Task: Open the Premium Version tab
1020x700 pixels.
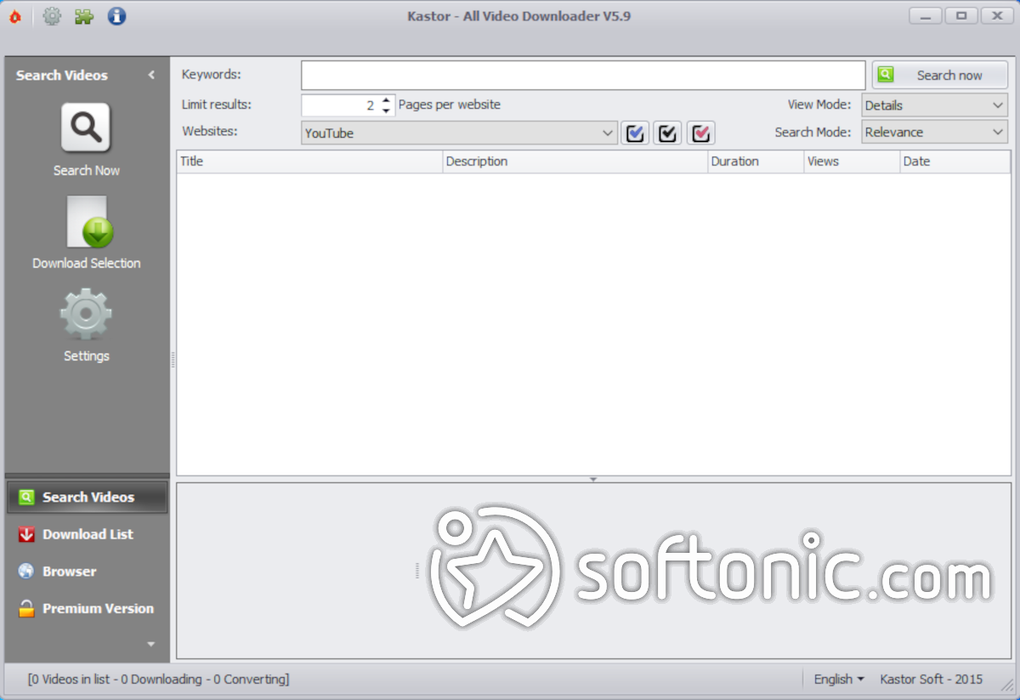Action: coord(88,608)
